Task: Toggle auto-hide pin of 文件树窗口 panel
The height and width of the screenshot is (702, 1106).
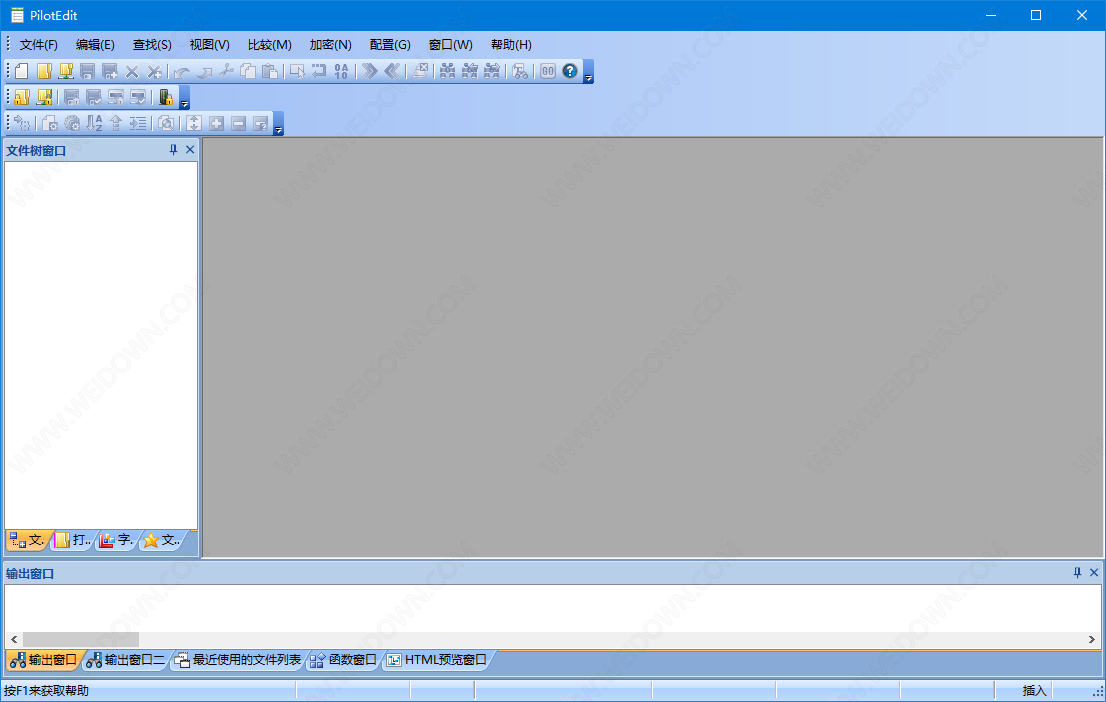Action: (x=174, y=150)
